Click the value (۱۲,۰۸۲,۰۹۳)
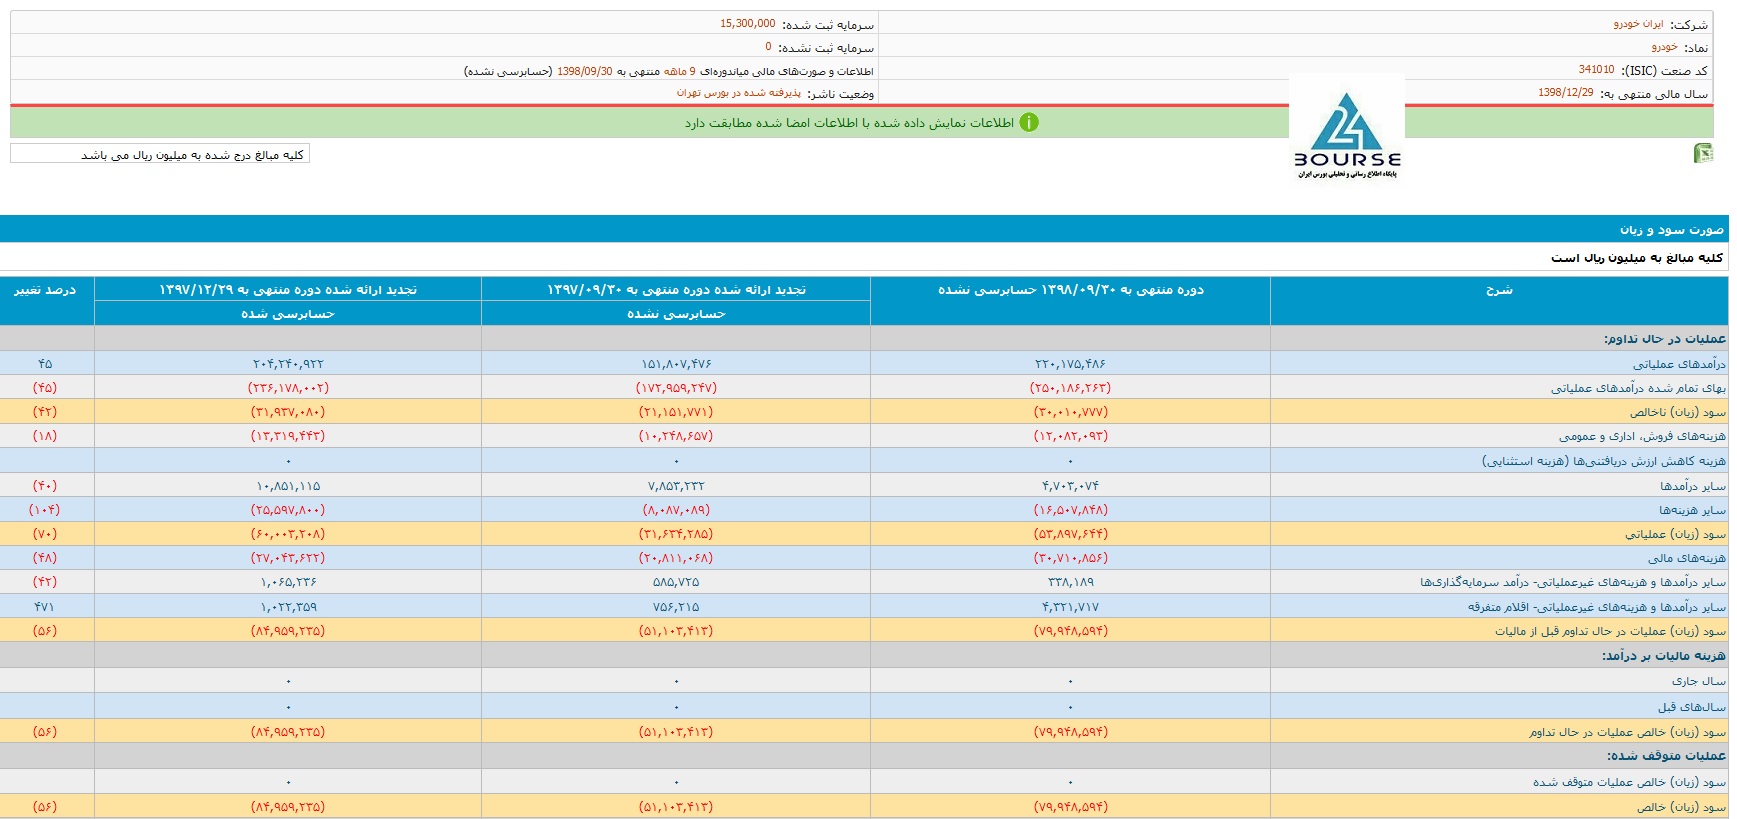The image size is (1737, 819). (1070, 436)
